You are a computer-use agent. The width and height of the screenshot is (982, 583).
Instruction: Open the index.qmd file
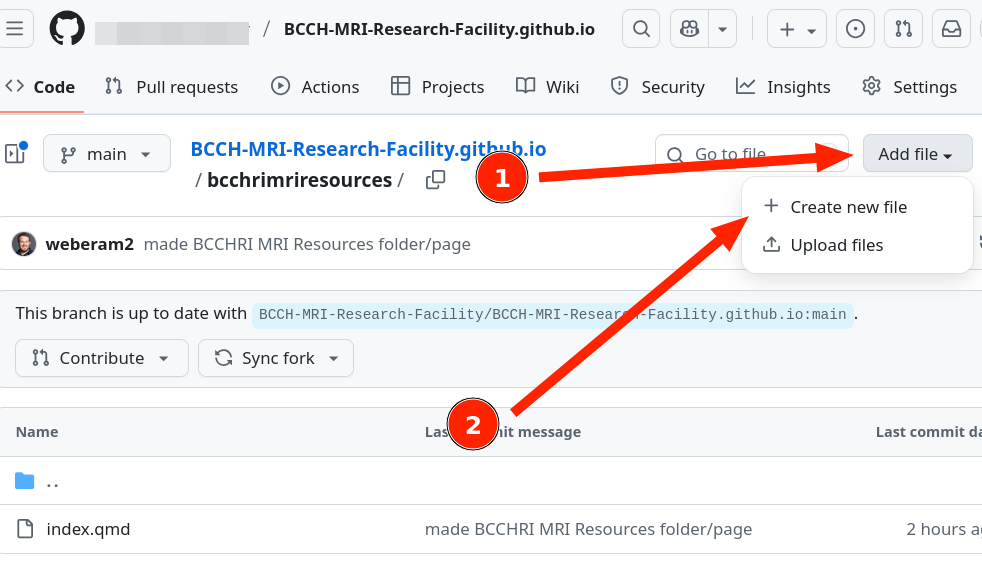tap(88, 529)
